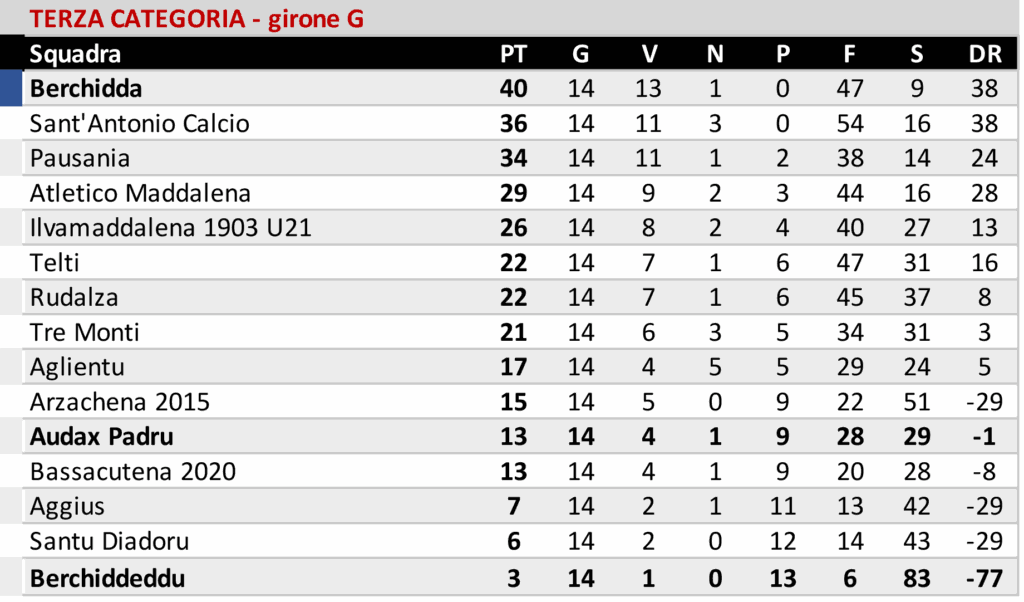The height and width of the screenshot is (602, 1024).
Task: Click the Atletico Maddalena team name
Action: tap(140, 193)
